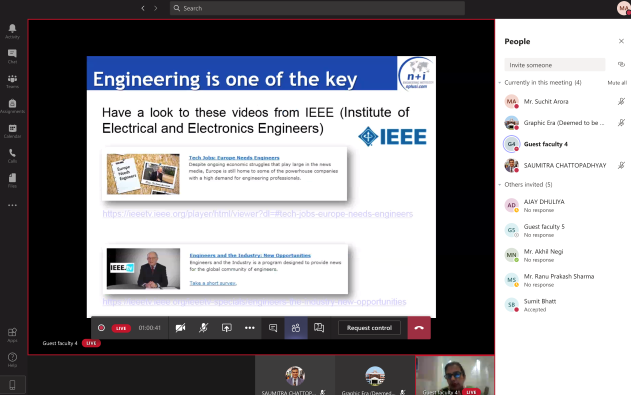Collapse the Currently in this meeting list
The image size is (631, 395).
click(500, 82)
